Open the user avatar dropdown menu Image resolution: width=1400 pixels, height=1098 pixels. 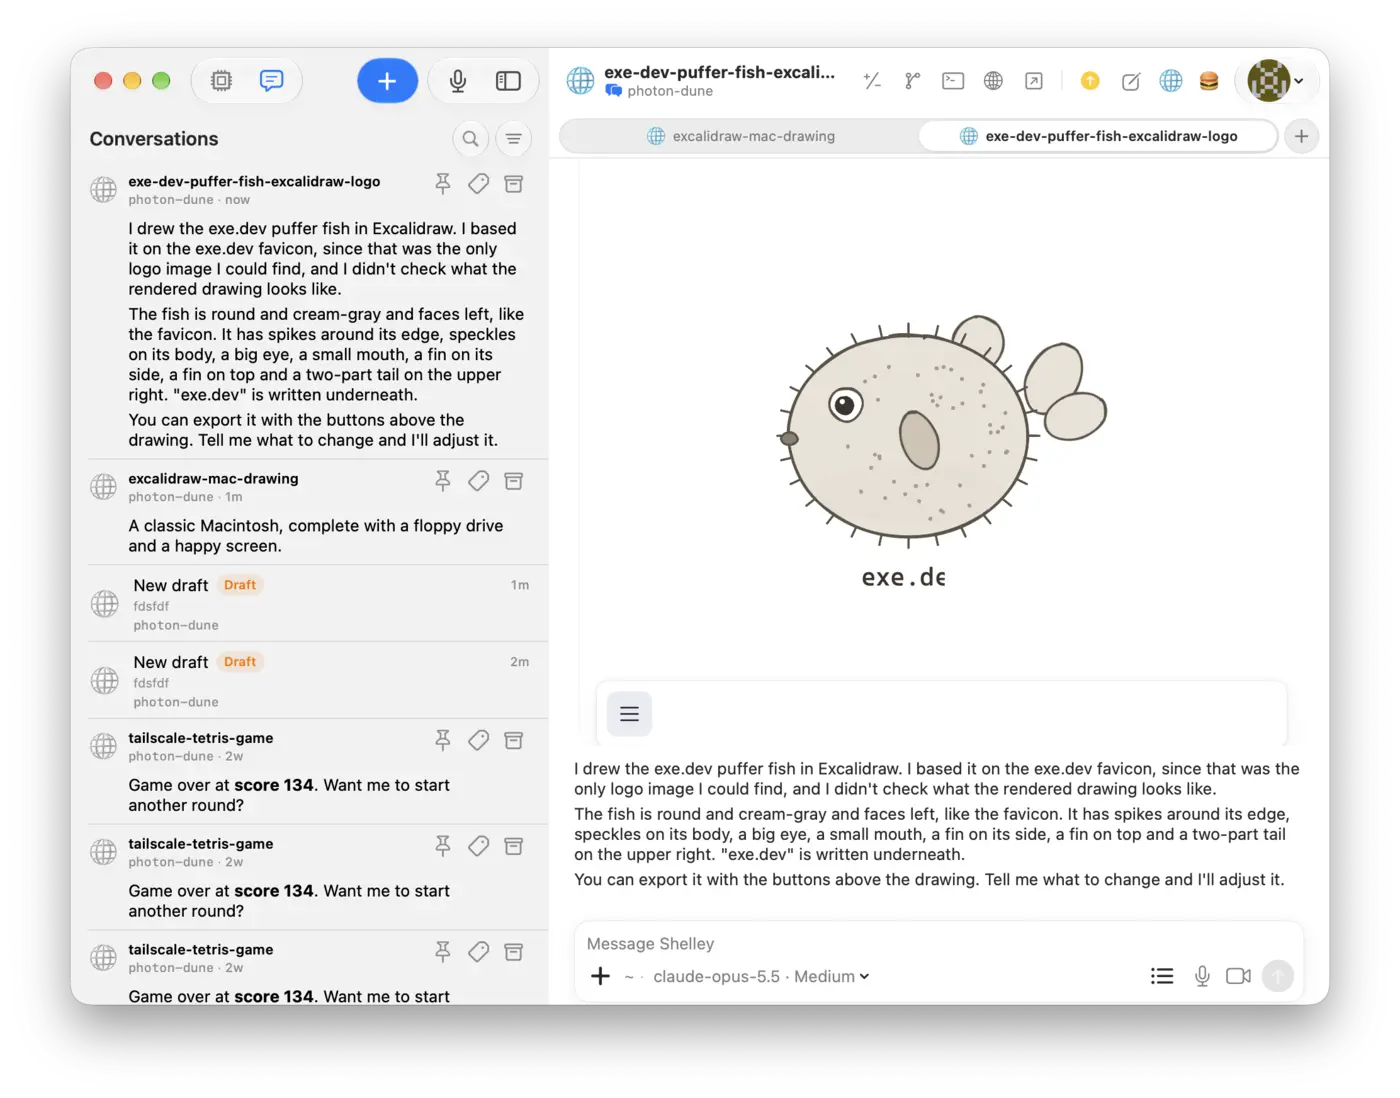click(1276, 81)
